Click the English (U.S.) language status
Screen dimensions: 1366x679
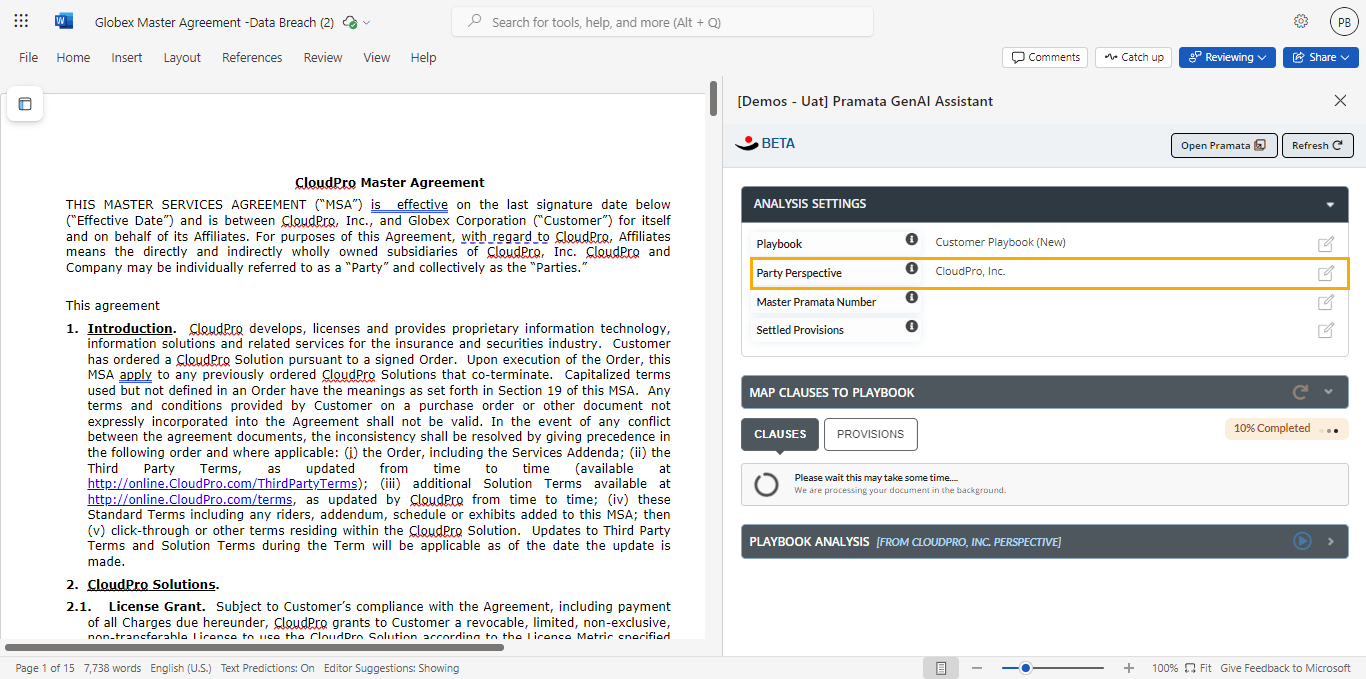[181, 668]
